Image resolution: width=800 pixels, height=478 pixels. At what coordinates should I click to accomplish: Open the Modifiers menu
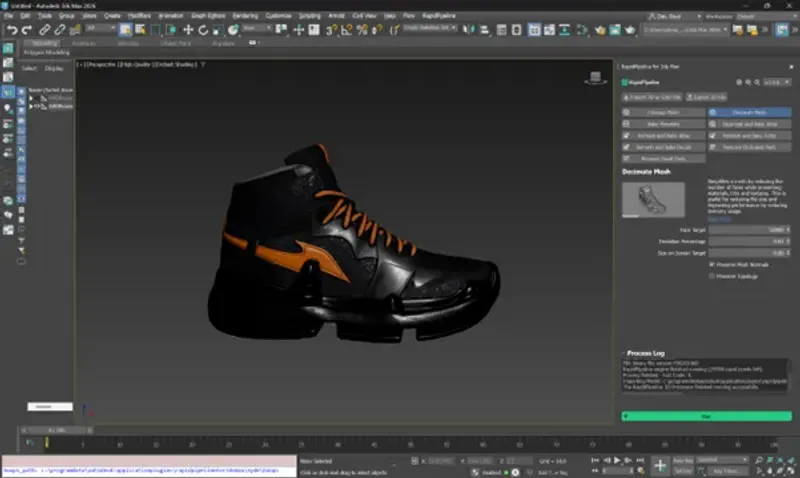(x=138, y=16)
